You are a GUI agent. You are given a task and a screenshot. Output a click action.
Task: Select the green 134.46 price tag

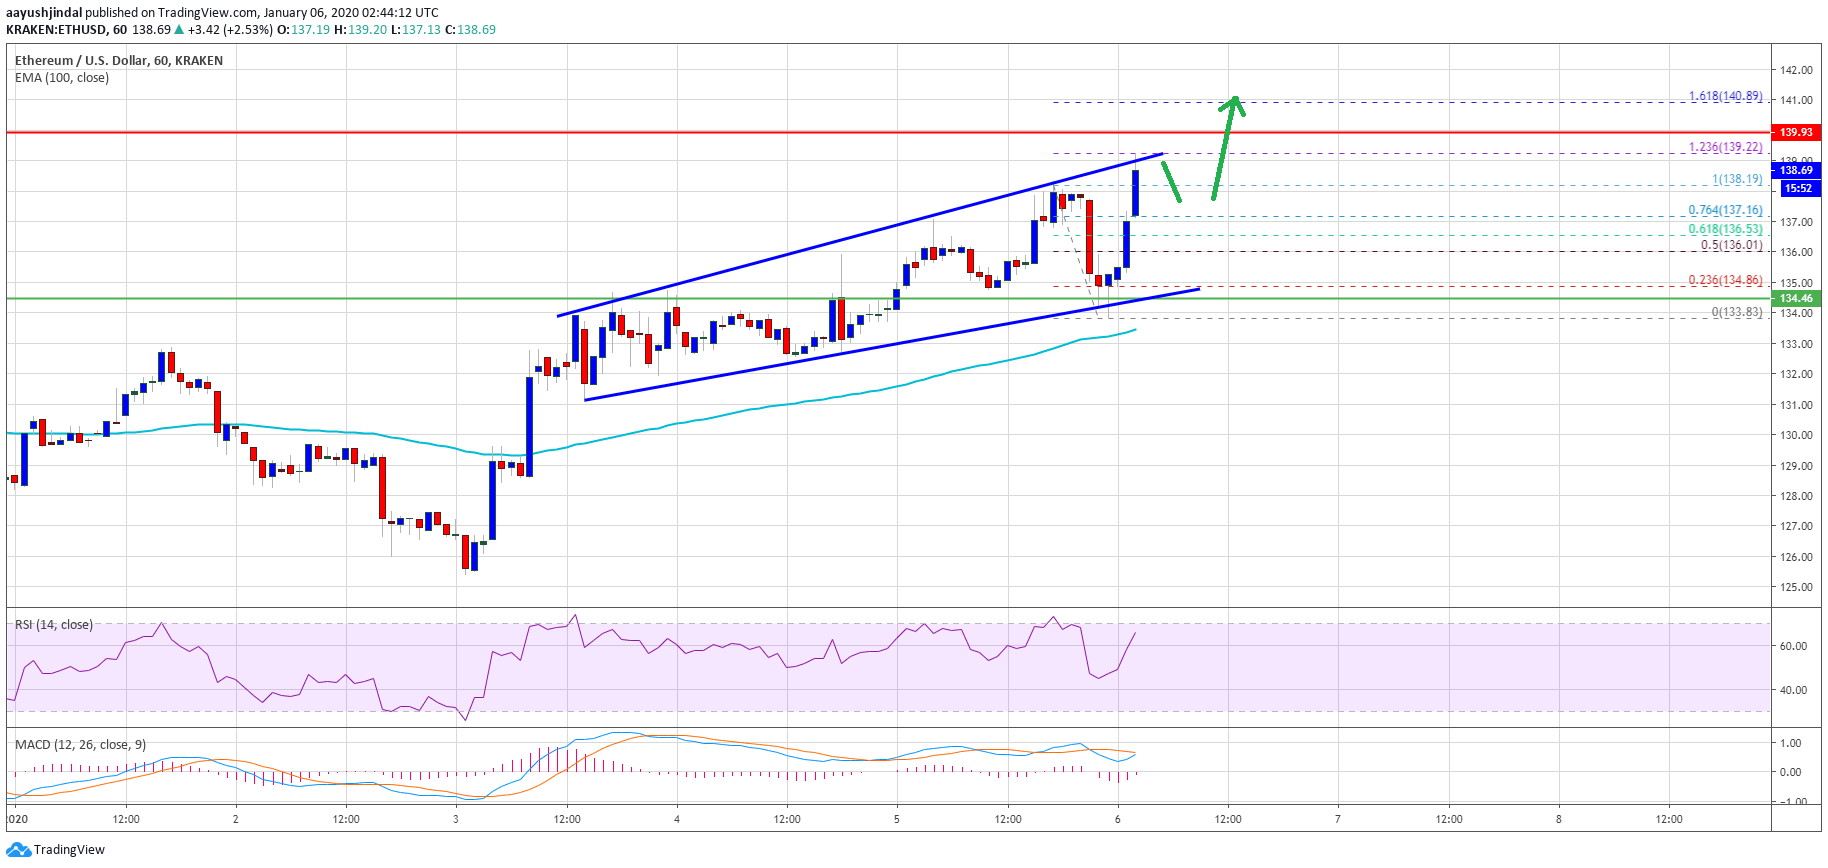click(1796, 298)
